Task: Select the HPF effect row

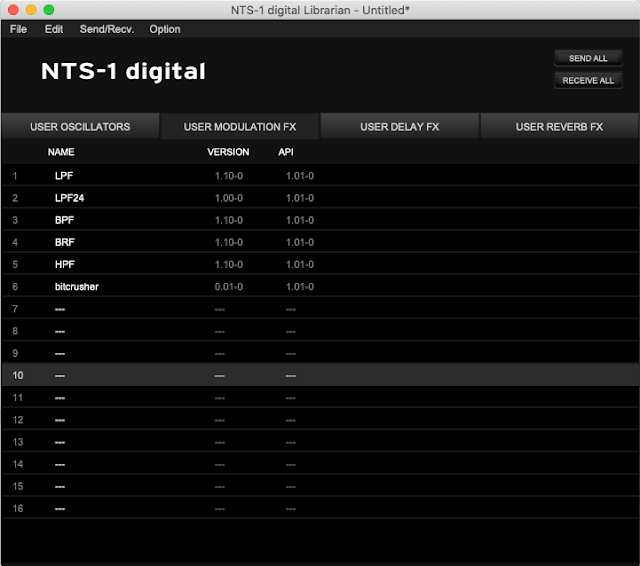Action: coord(320,264)
